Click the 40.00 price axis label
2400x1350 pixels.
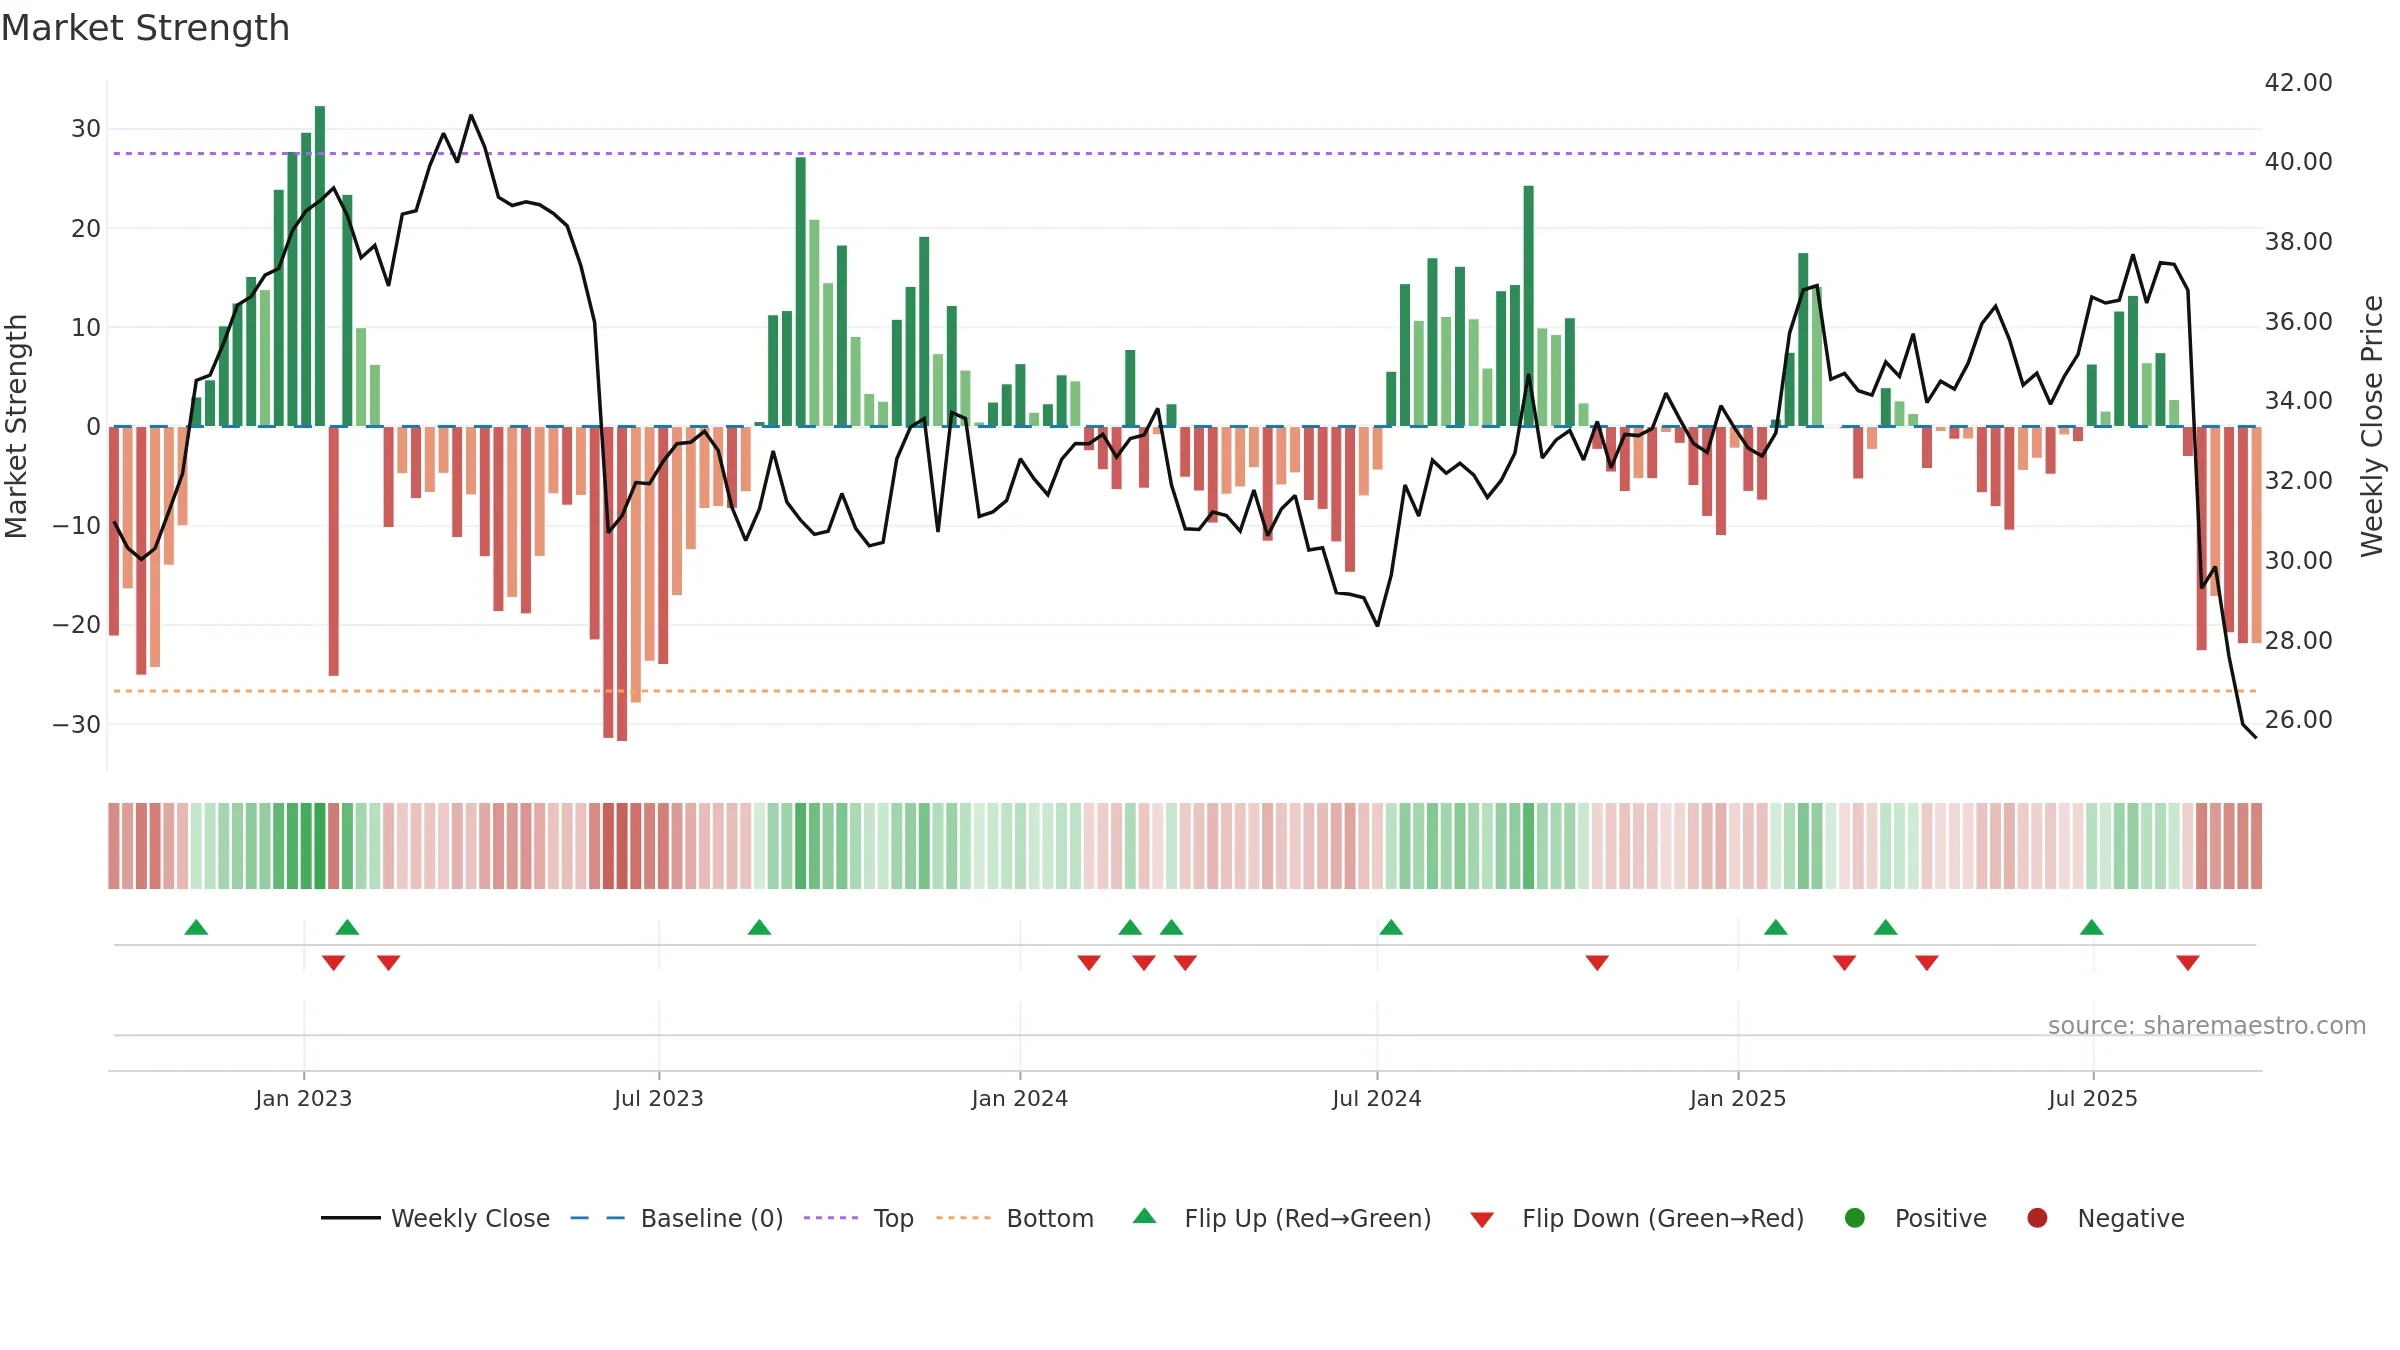2298,161
